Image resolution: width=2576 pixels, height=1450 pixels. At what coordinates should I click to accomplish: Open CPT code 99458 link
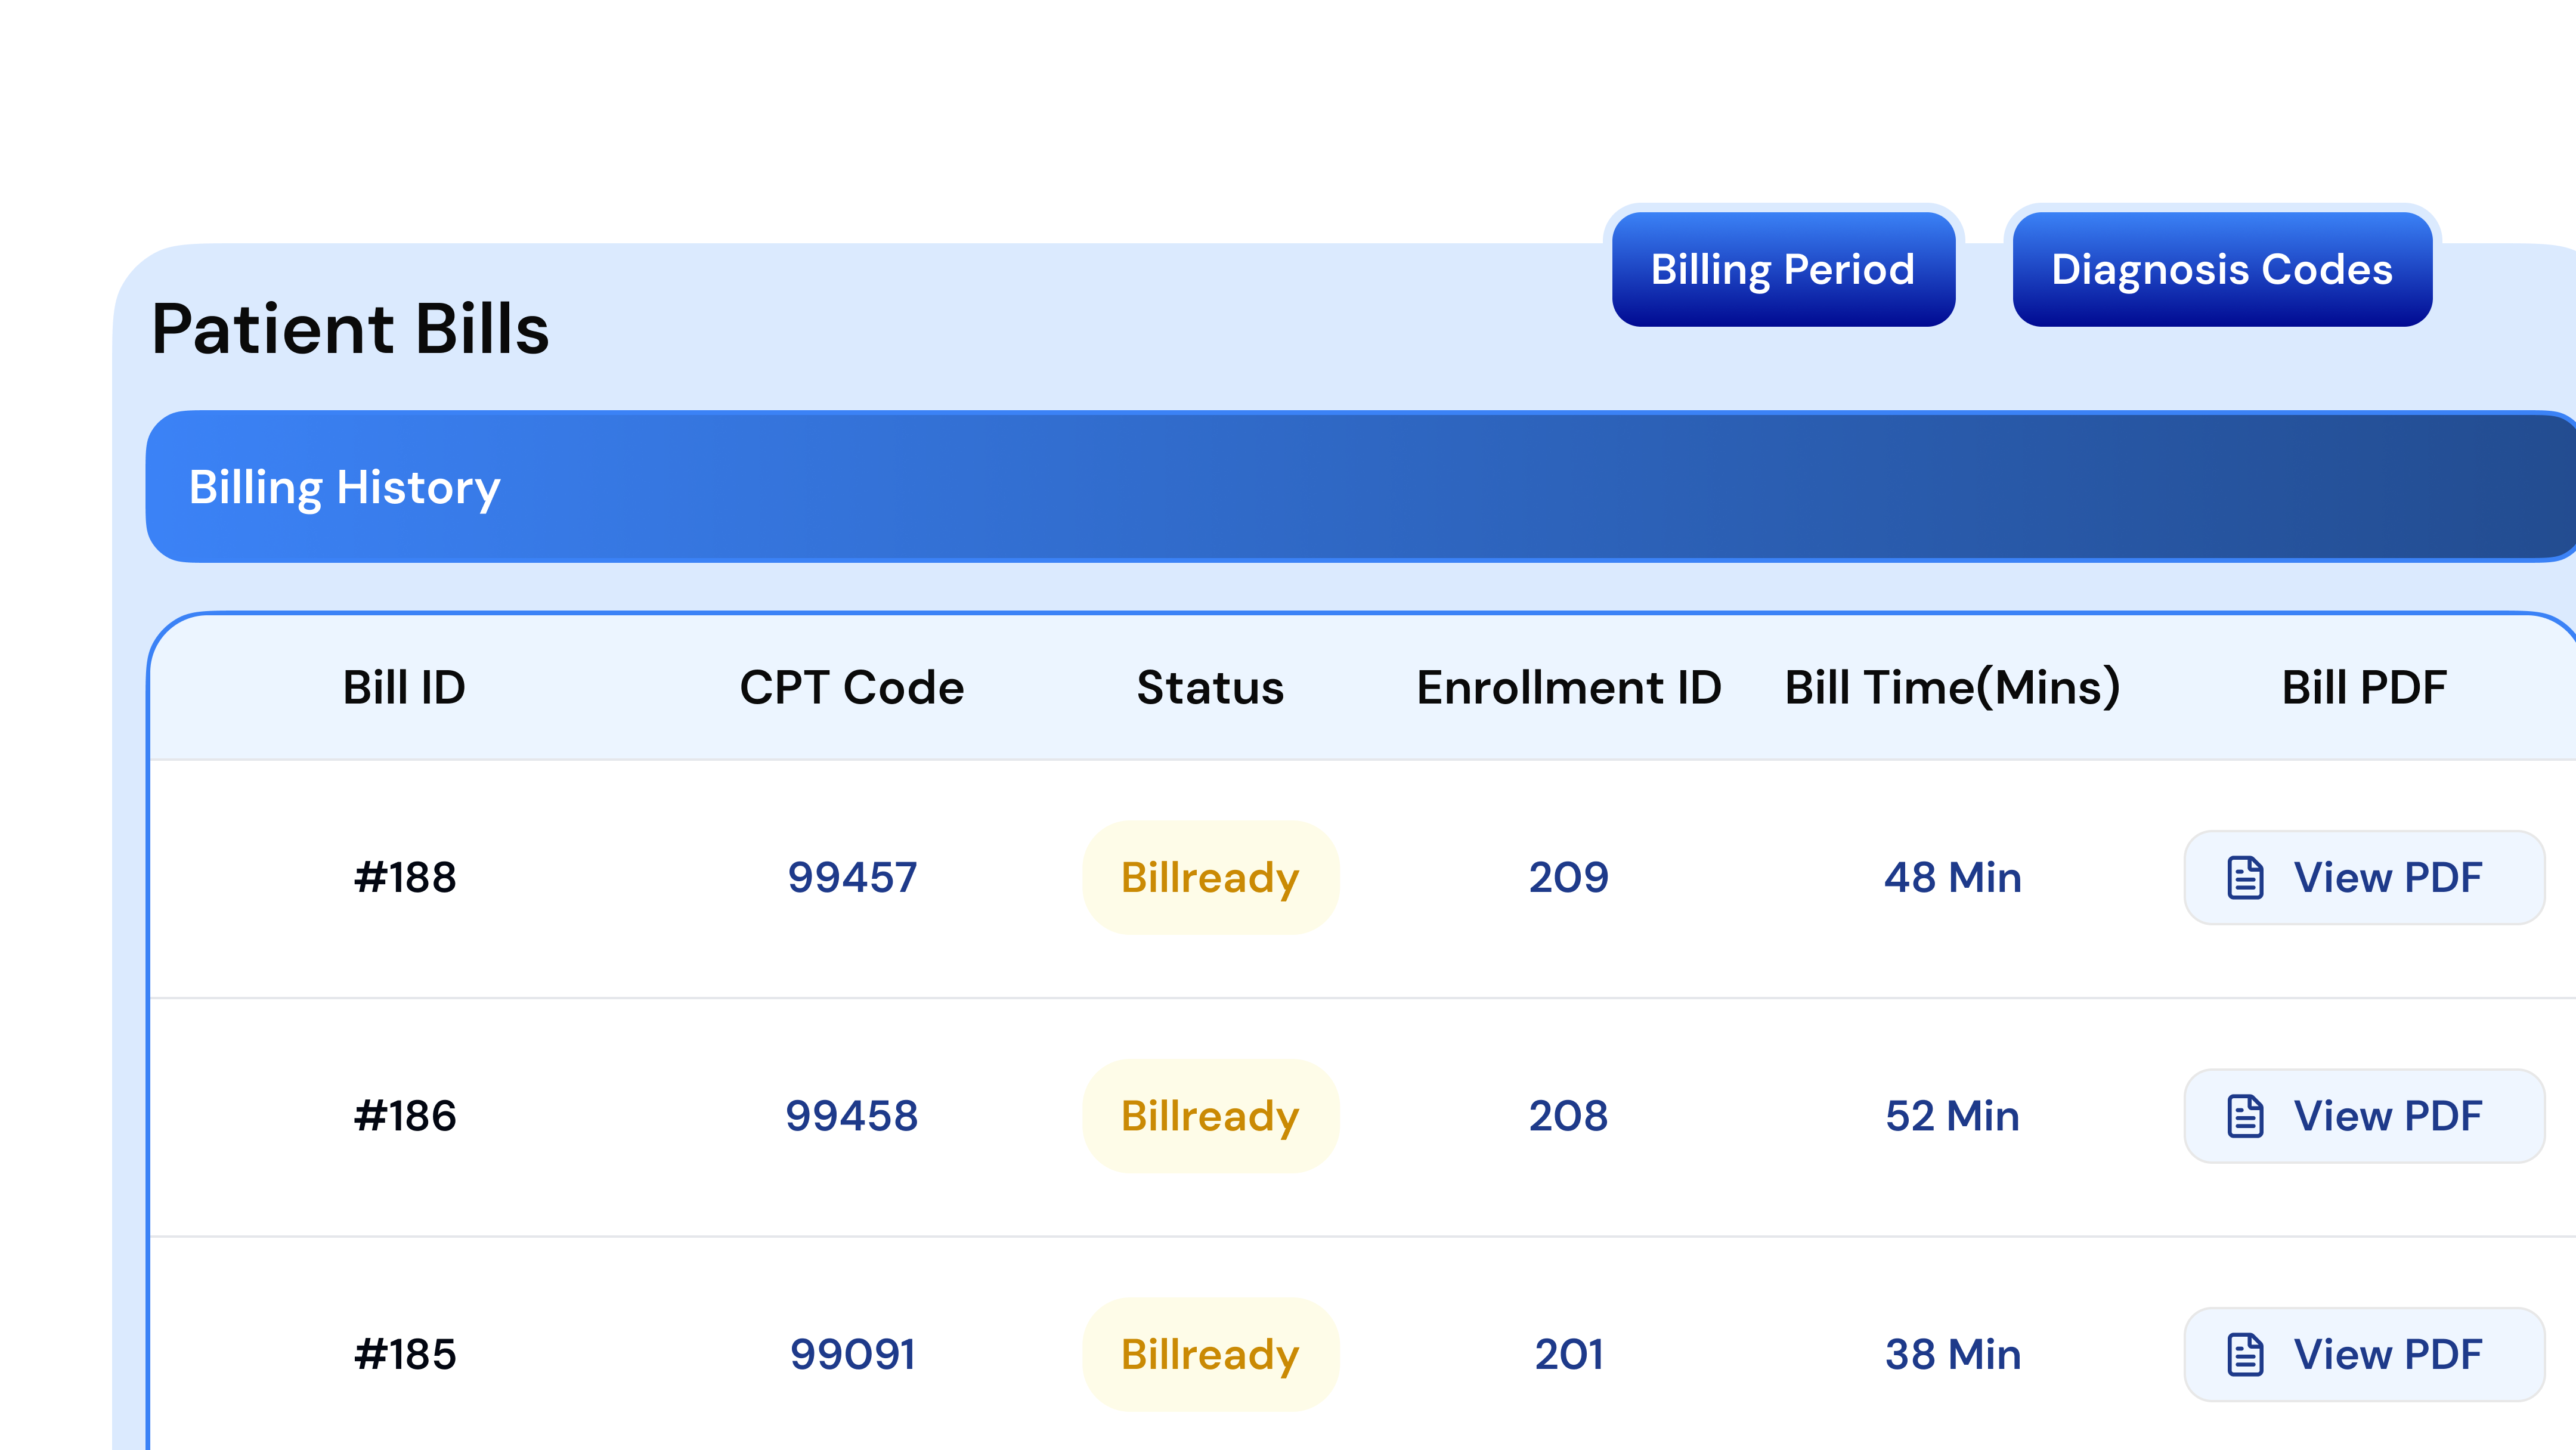[851, 1116]
